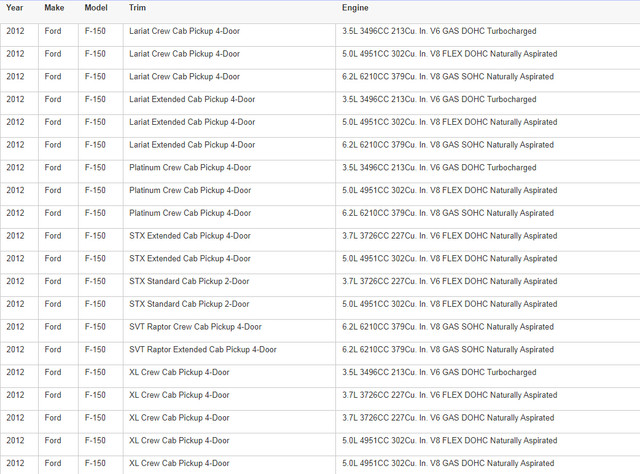
Task: Click the Year column header
Action: tap(15, 8)
